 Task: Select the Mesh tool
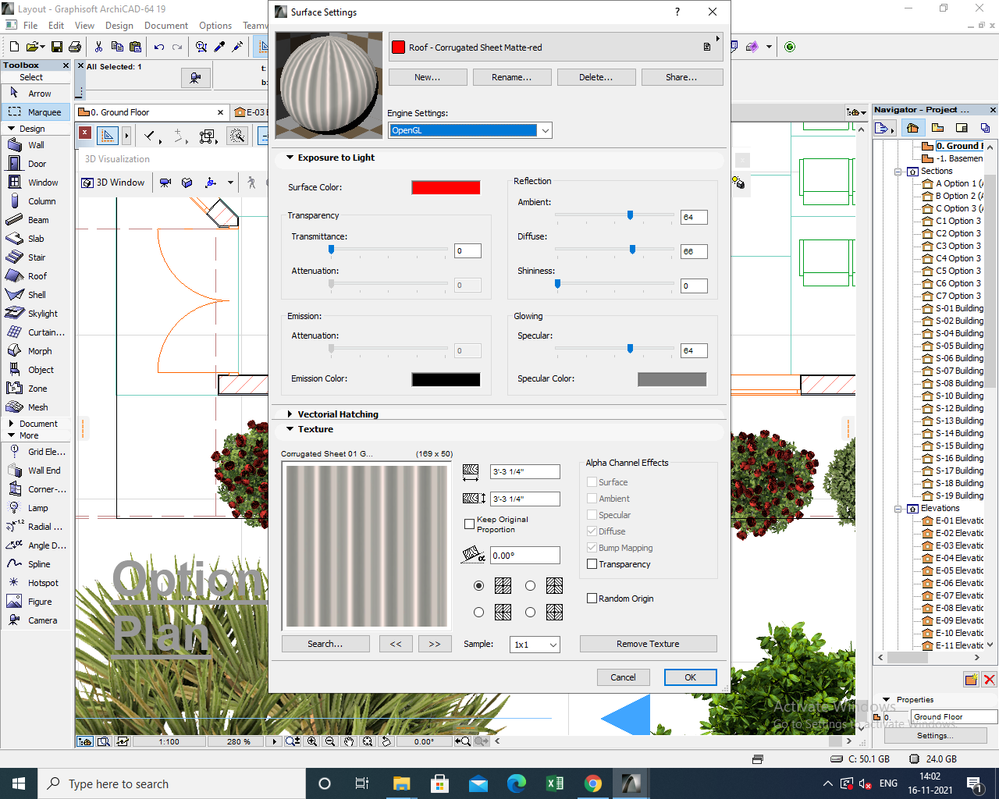[38, 407]
